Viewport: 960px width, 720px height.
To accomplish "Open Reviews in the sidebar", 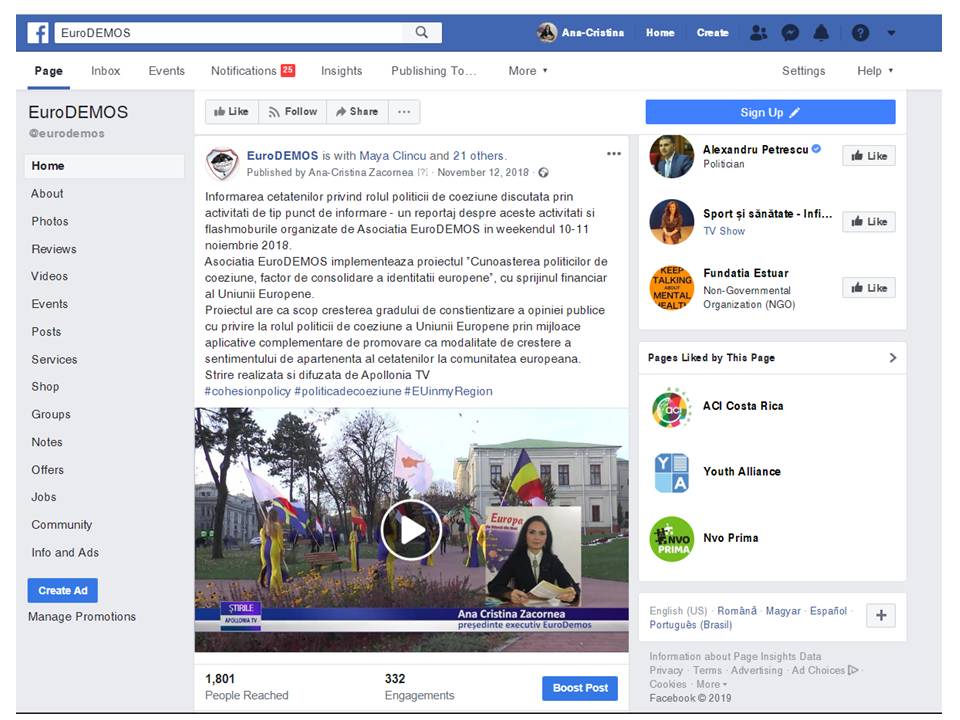I will pos(54,249).
